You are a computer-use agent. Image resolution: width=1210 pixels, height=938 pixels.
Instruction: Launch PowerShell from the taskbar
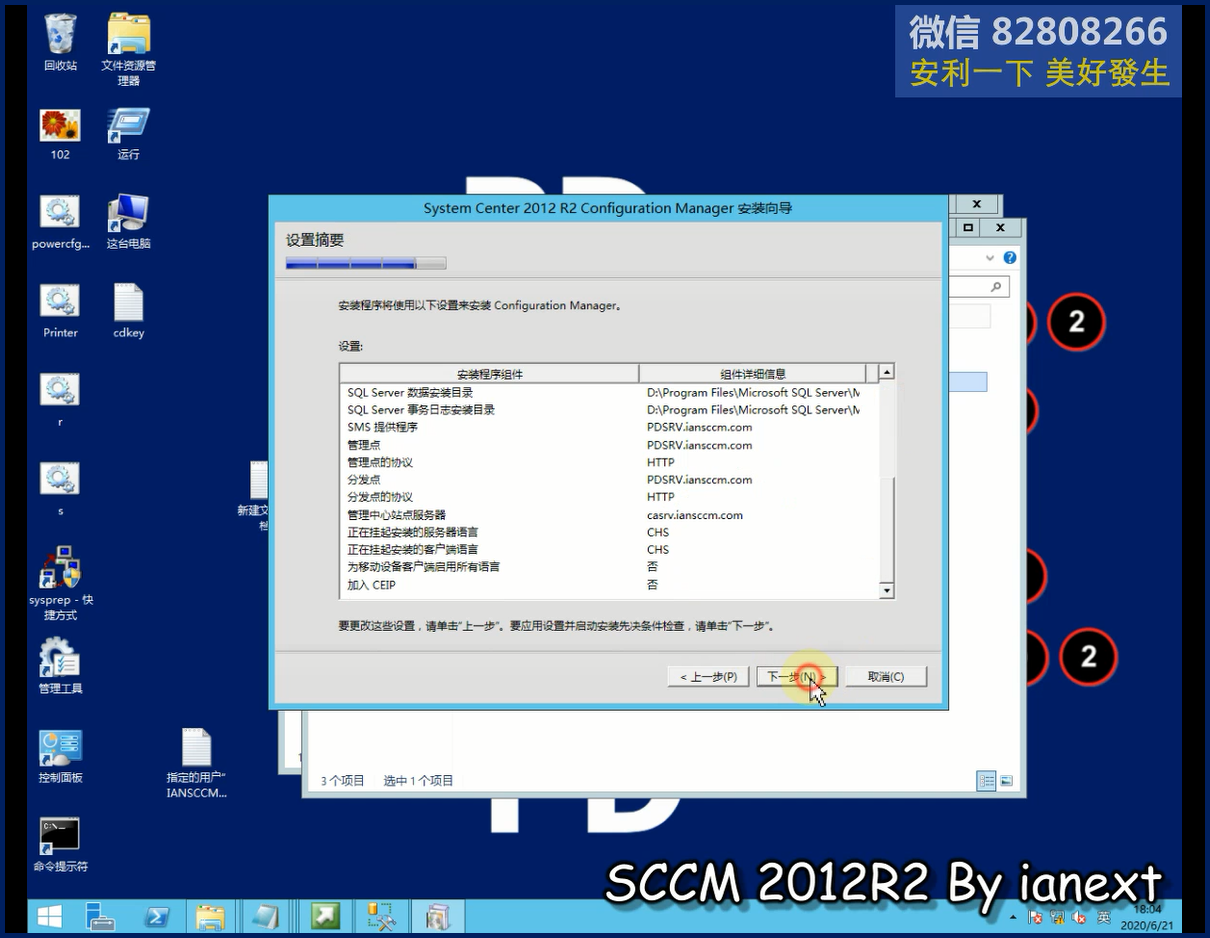[x=157, y=916]
